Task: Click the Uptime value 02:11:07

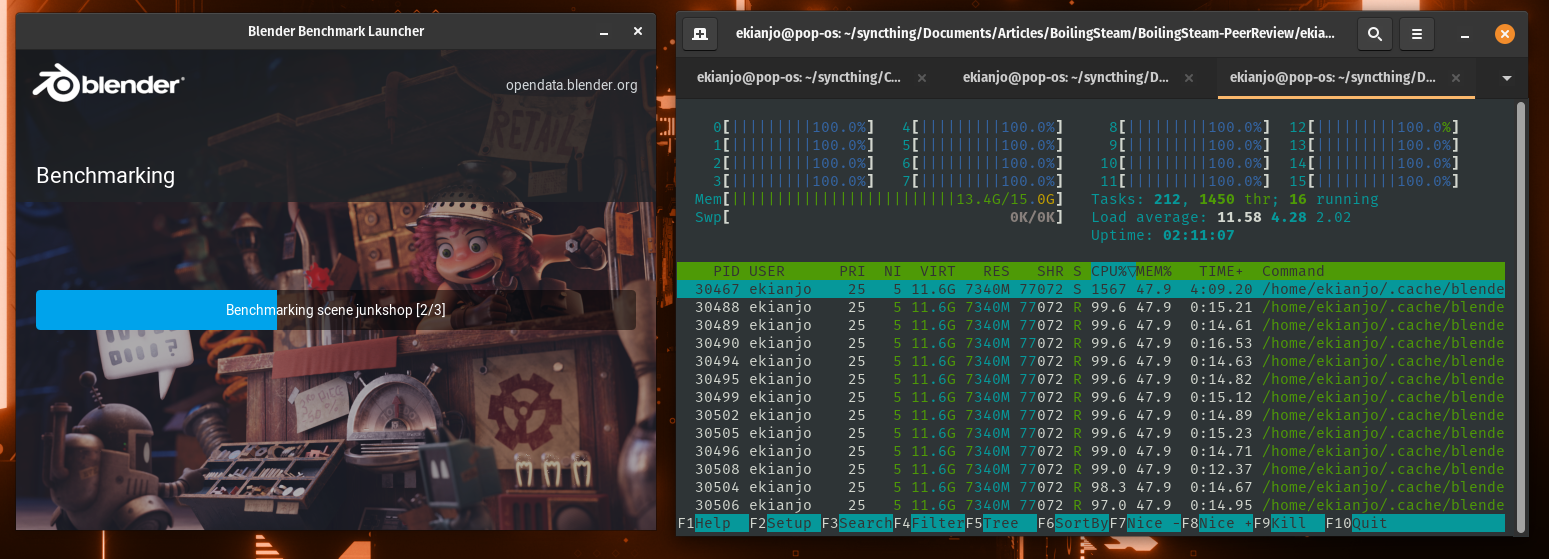Action: (x=1198, y=235)
